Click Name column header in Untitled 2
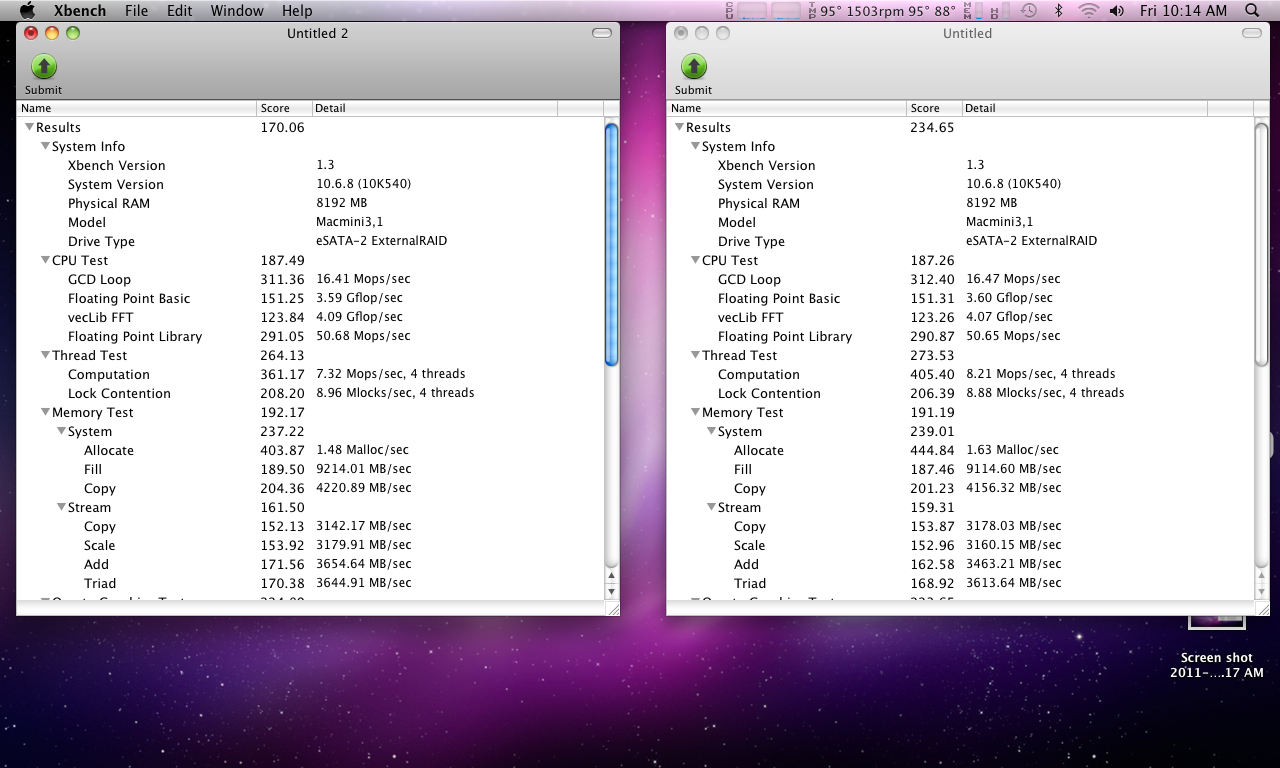This screenshot has width=1280, height=768. click(137, 108)
